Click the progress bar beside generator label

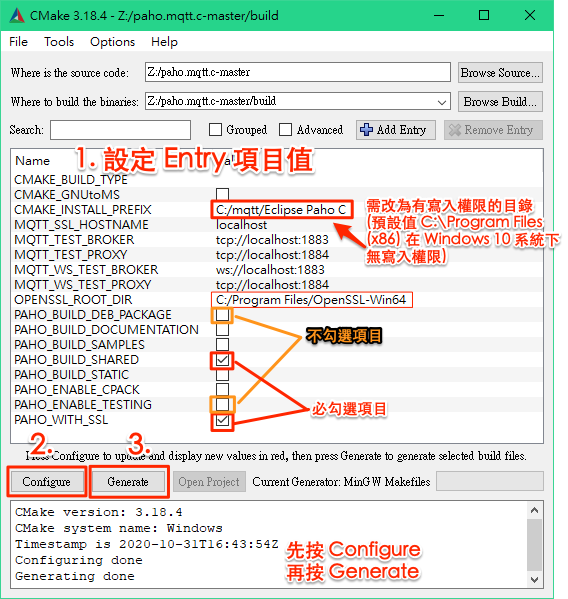tap(490, 481)
